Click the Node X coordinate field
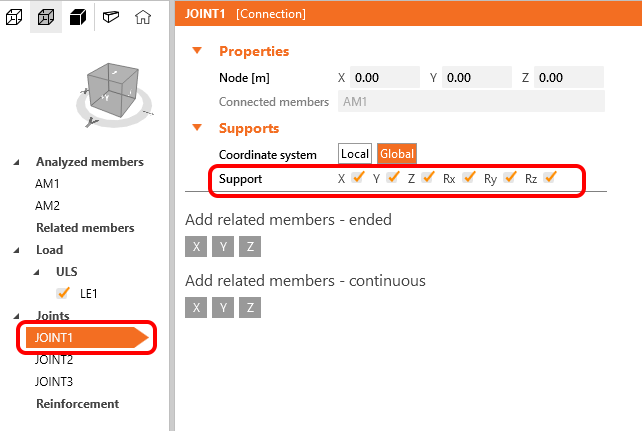Viewport: 642px width, 431px height. tap(385, 77)
